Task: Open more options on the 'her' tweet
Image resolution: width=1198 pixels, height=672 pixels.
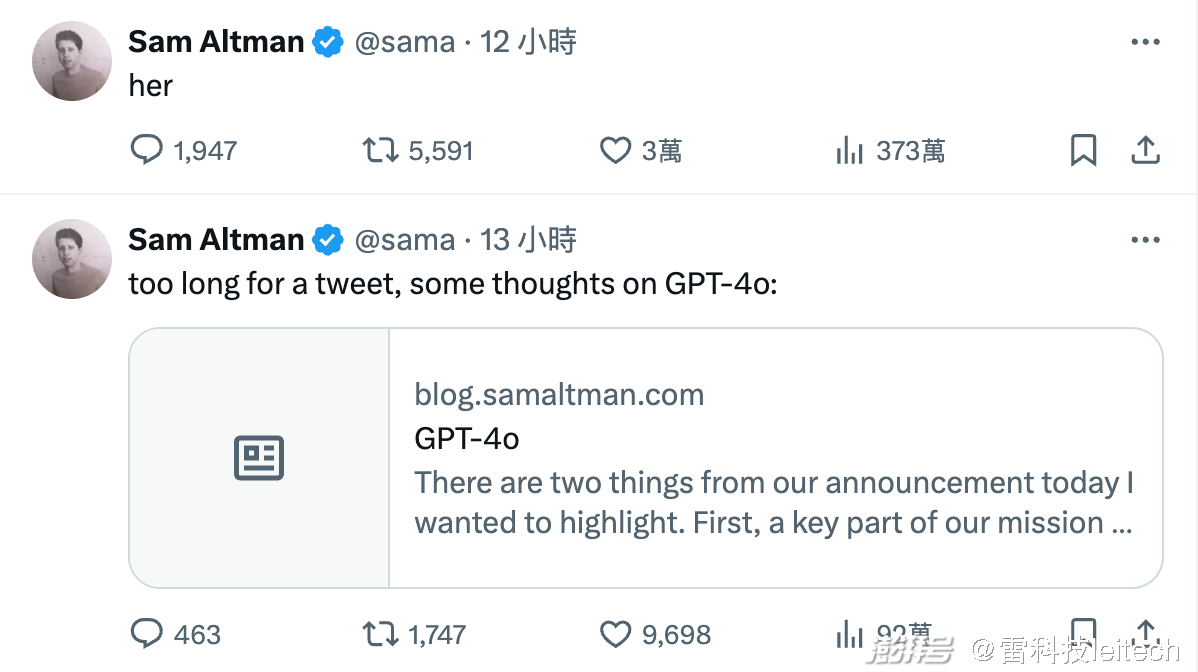Action: pyautogui.click(x=1146, y=41)
